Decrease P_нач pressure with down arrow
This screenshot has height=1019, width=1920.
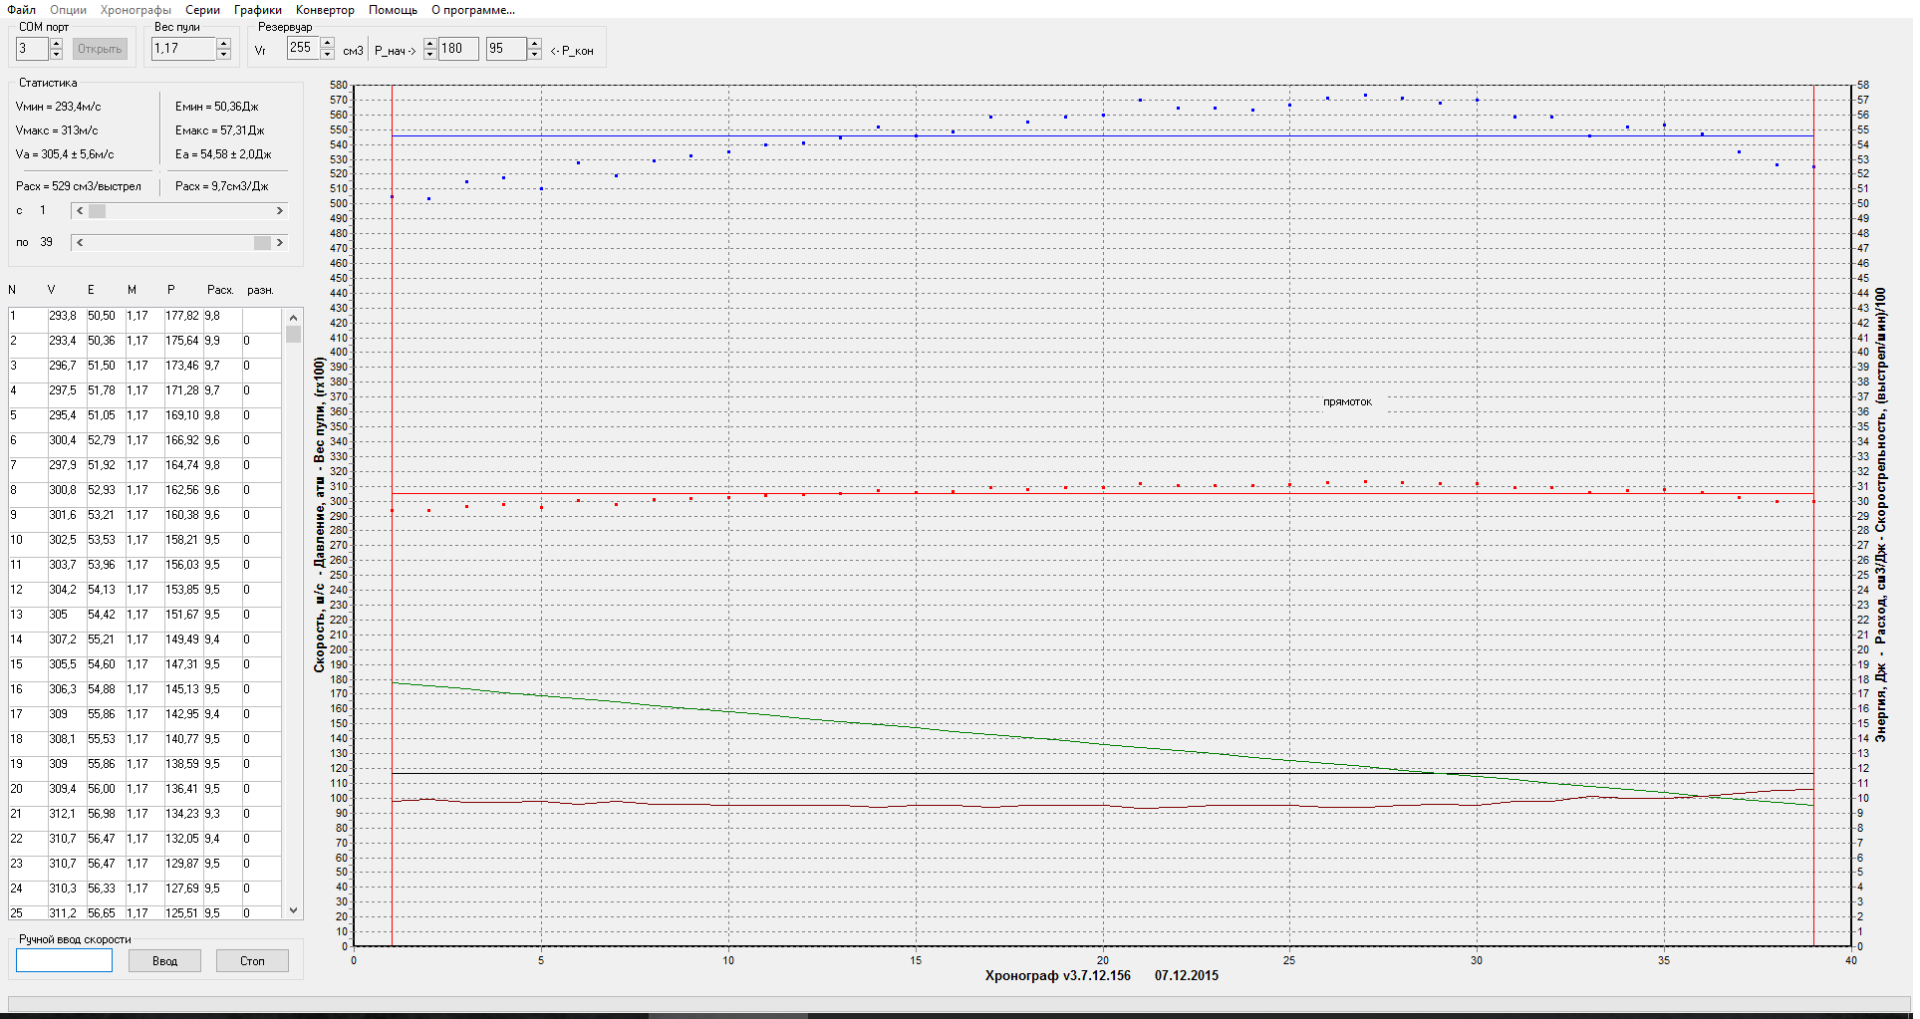pos(430,54)
